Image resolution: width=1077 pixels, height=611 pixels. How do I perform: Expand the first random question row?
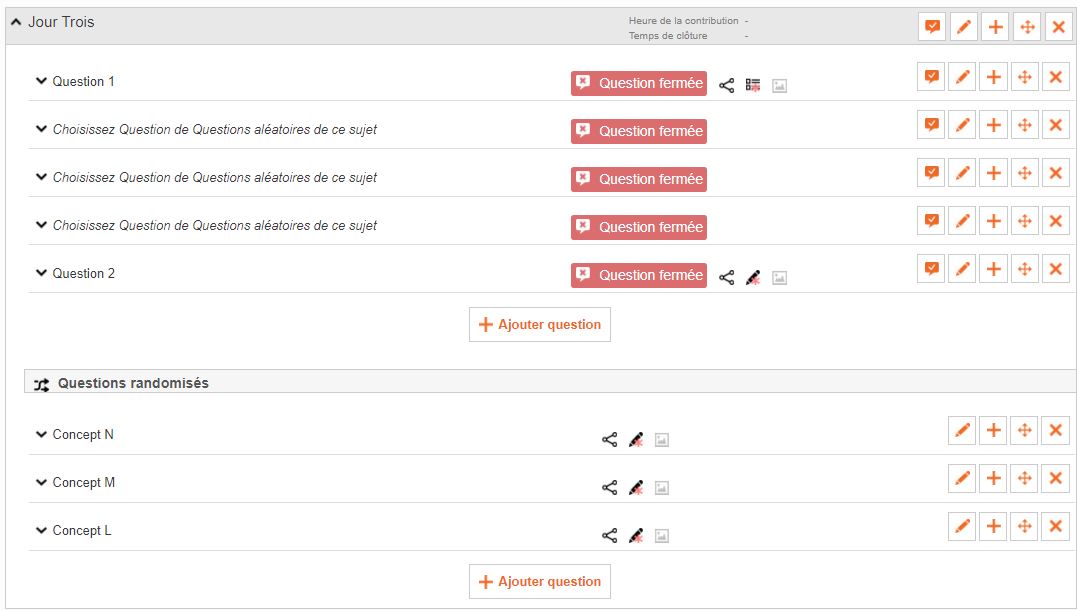pyautogui.click(x=41, y=129)
